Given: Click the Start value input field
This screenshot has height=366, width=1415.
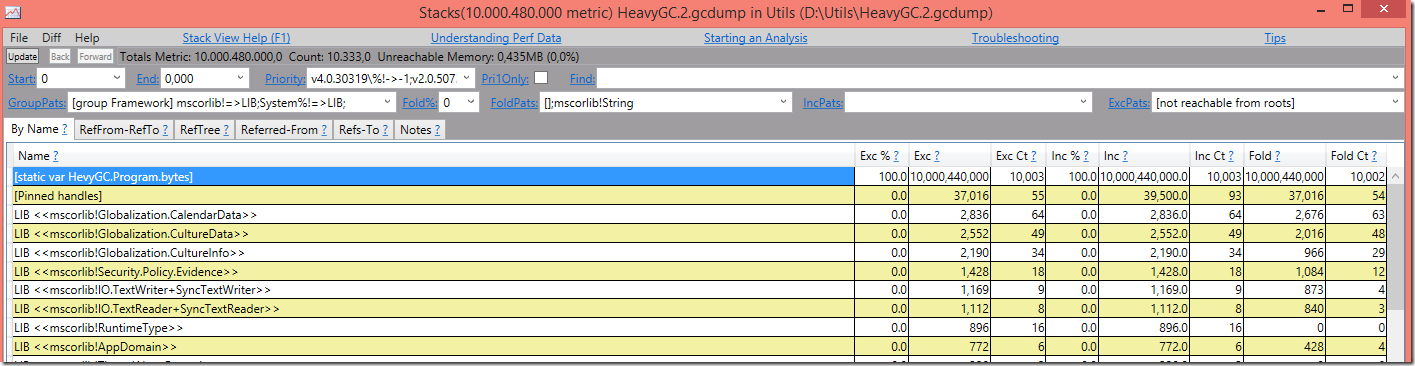Looking at the screenshot, I should click(x=75, y=78).
